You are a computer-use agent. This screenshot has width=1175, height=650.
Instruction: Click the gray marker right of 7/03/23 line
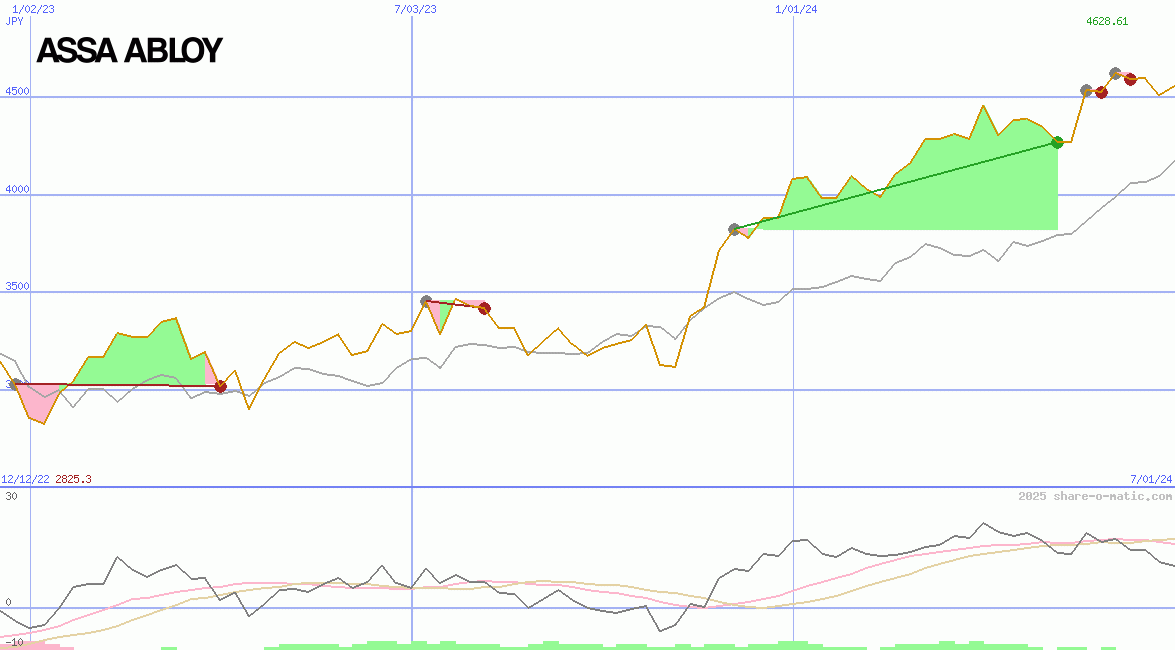click(x=426, y=300)
